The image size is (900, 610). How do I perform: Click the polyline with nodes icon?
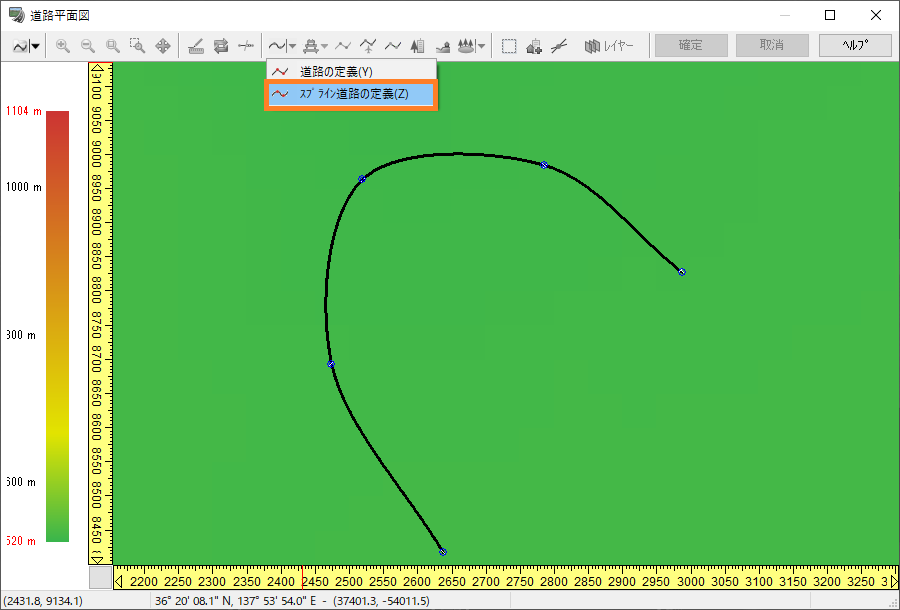343,46
